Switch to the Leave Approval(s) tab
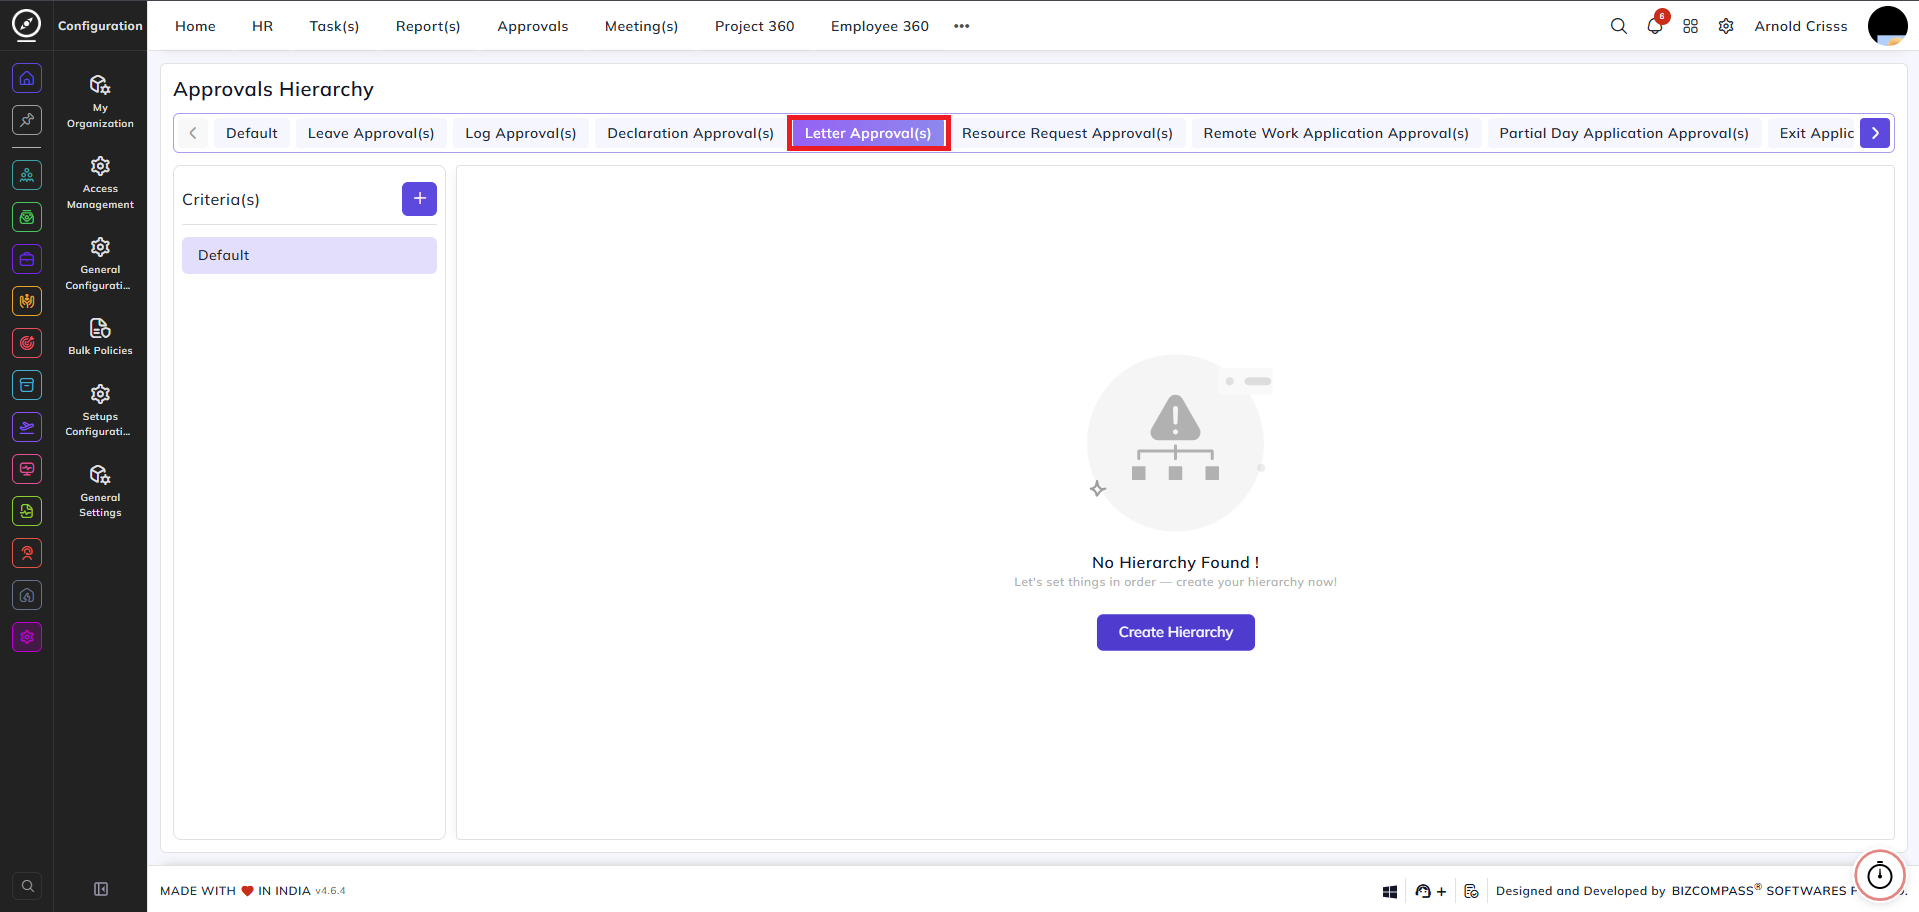The image size is (1919, 912). (371, 133)
